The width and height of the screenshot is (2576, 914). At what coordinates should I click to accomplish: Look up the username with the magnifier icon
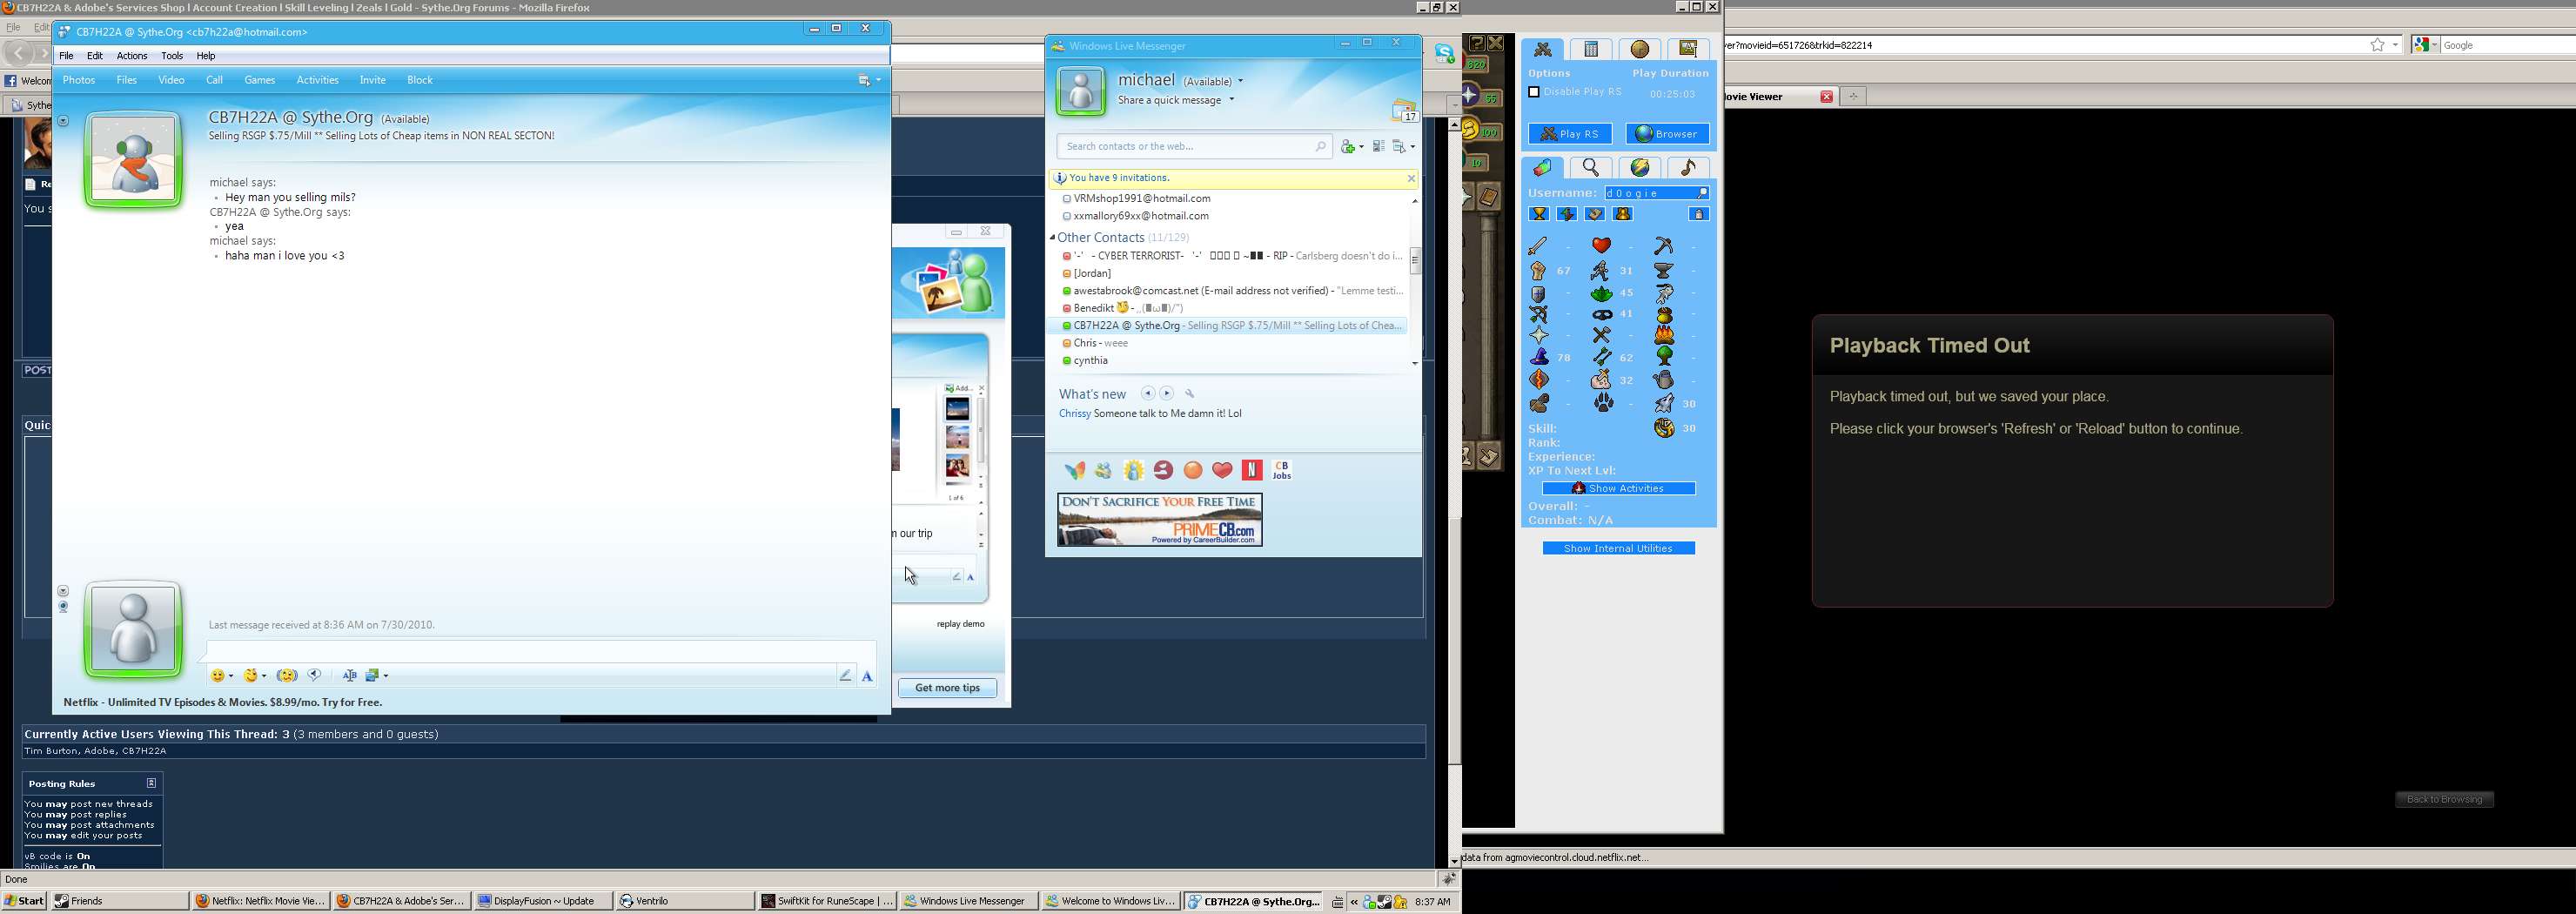point(1703,193)
